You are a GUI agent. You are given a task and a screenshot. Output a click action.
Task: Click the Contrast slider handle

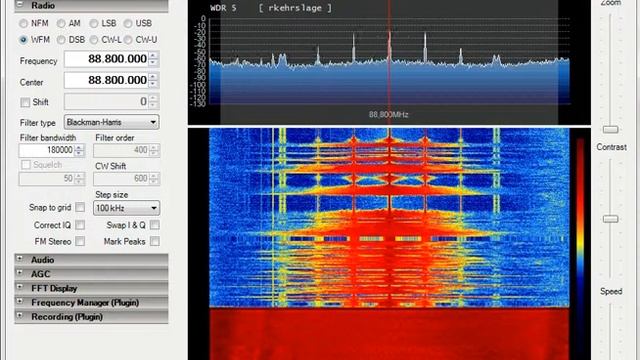[611, 219]
